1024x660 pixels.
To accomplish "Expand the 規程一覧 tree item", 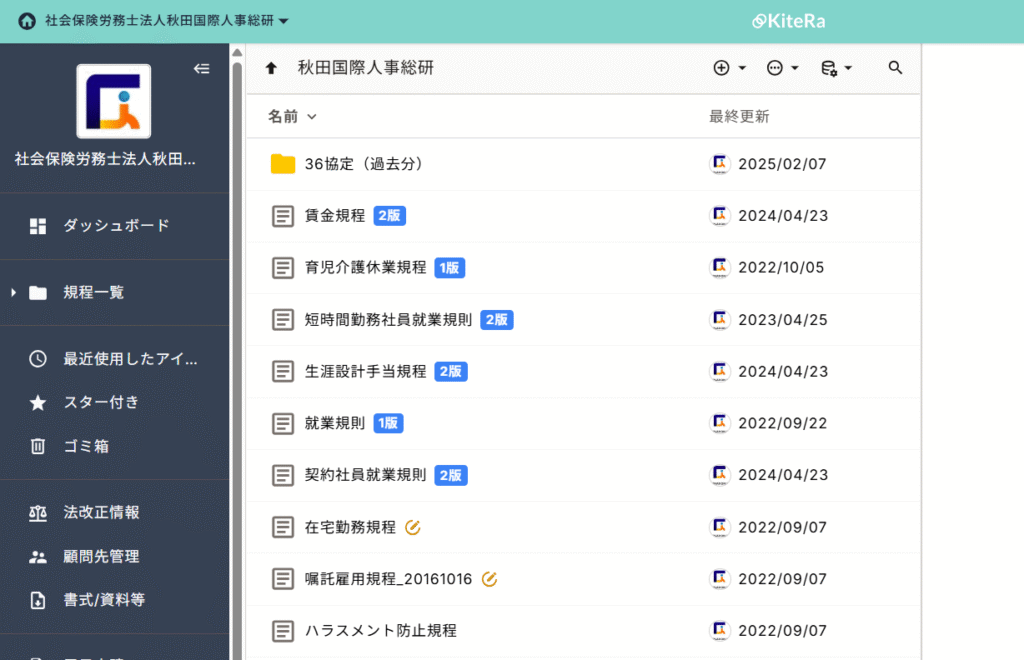I will tap(14, 293).
